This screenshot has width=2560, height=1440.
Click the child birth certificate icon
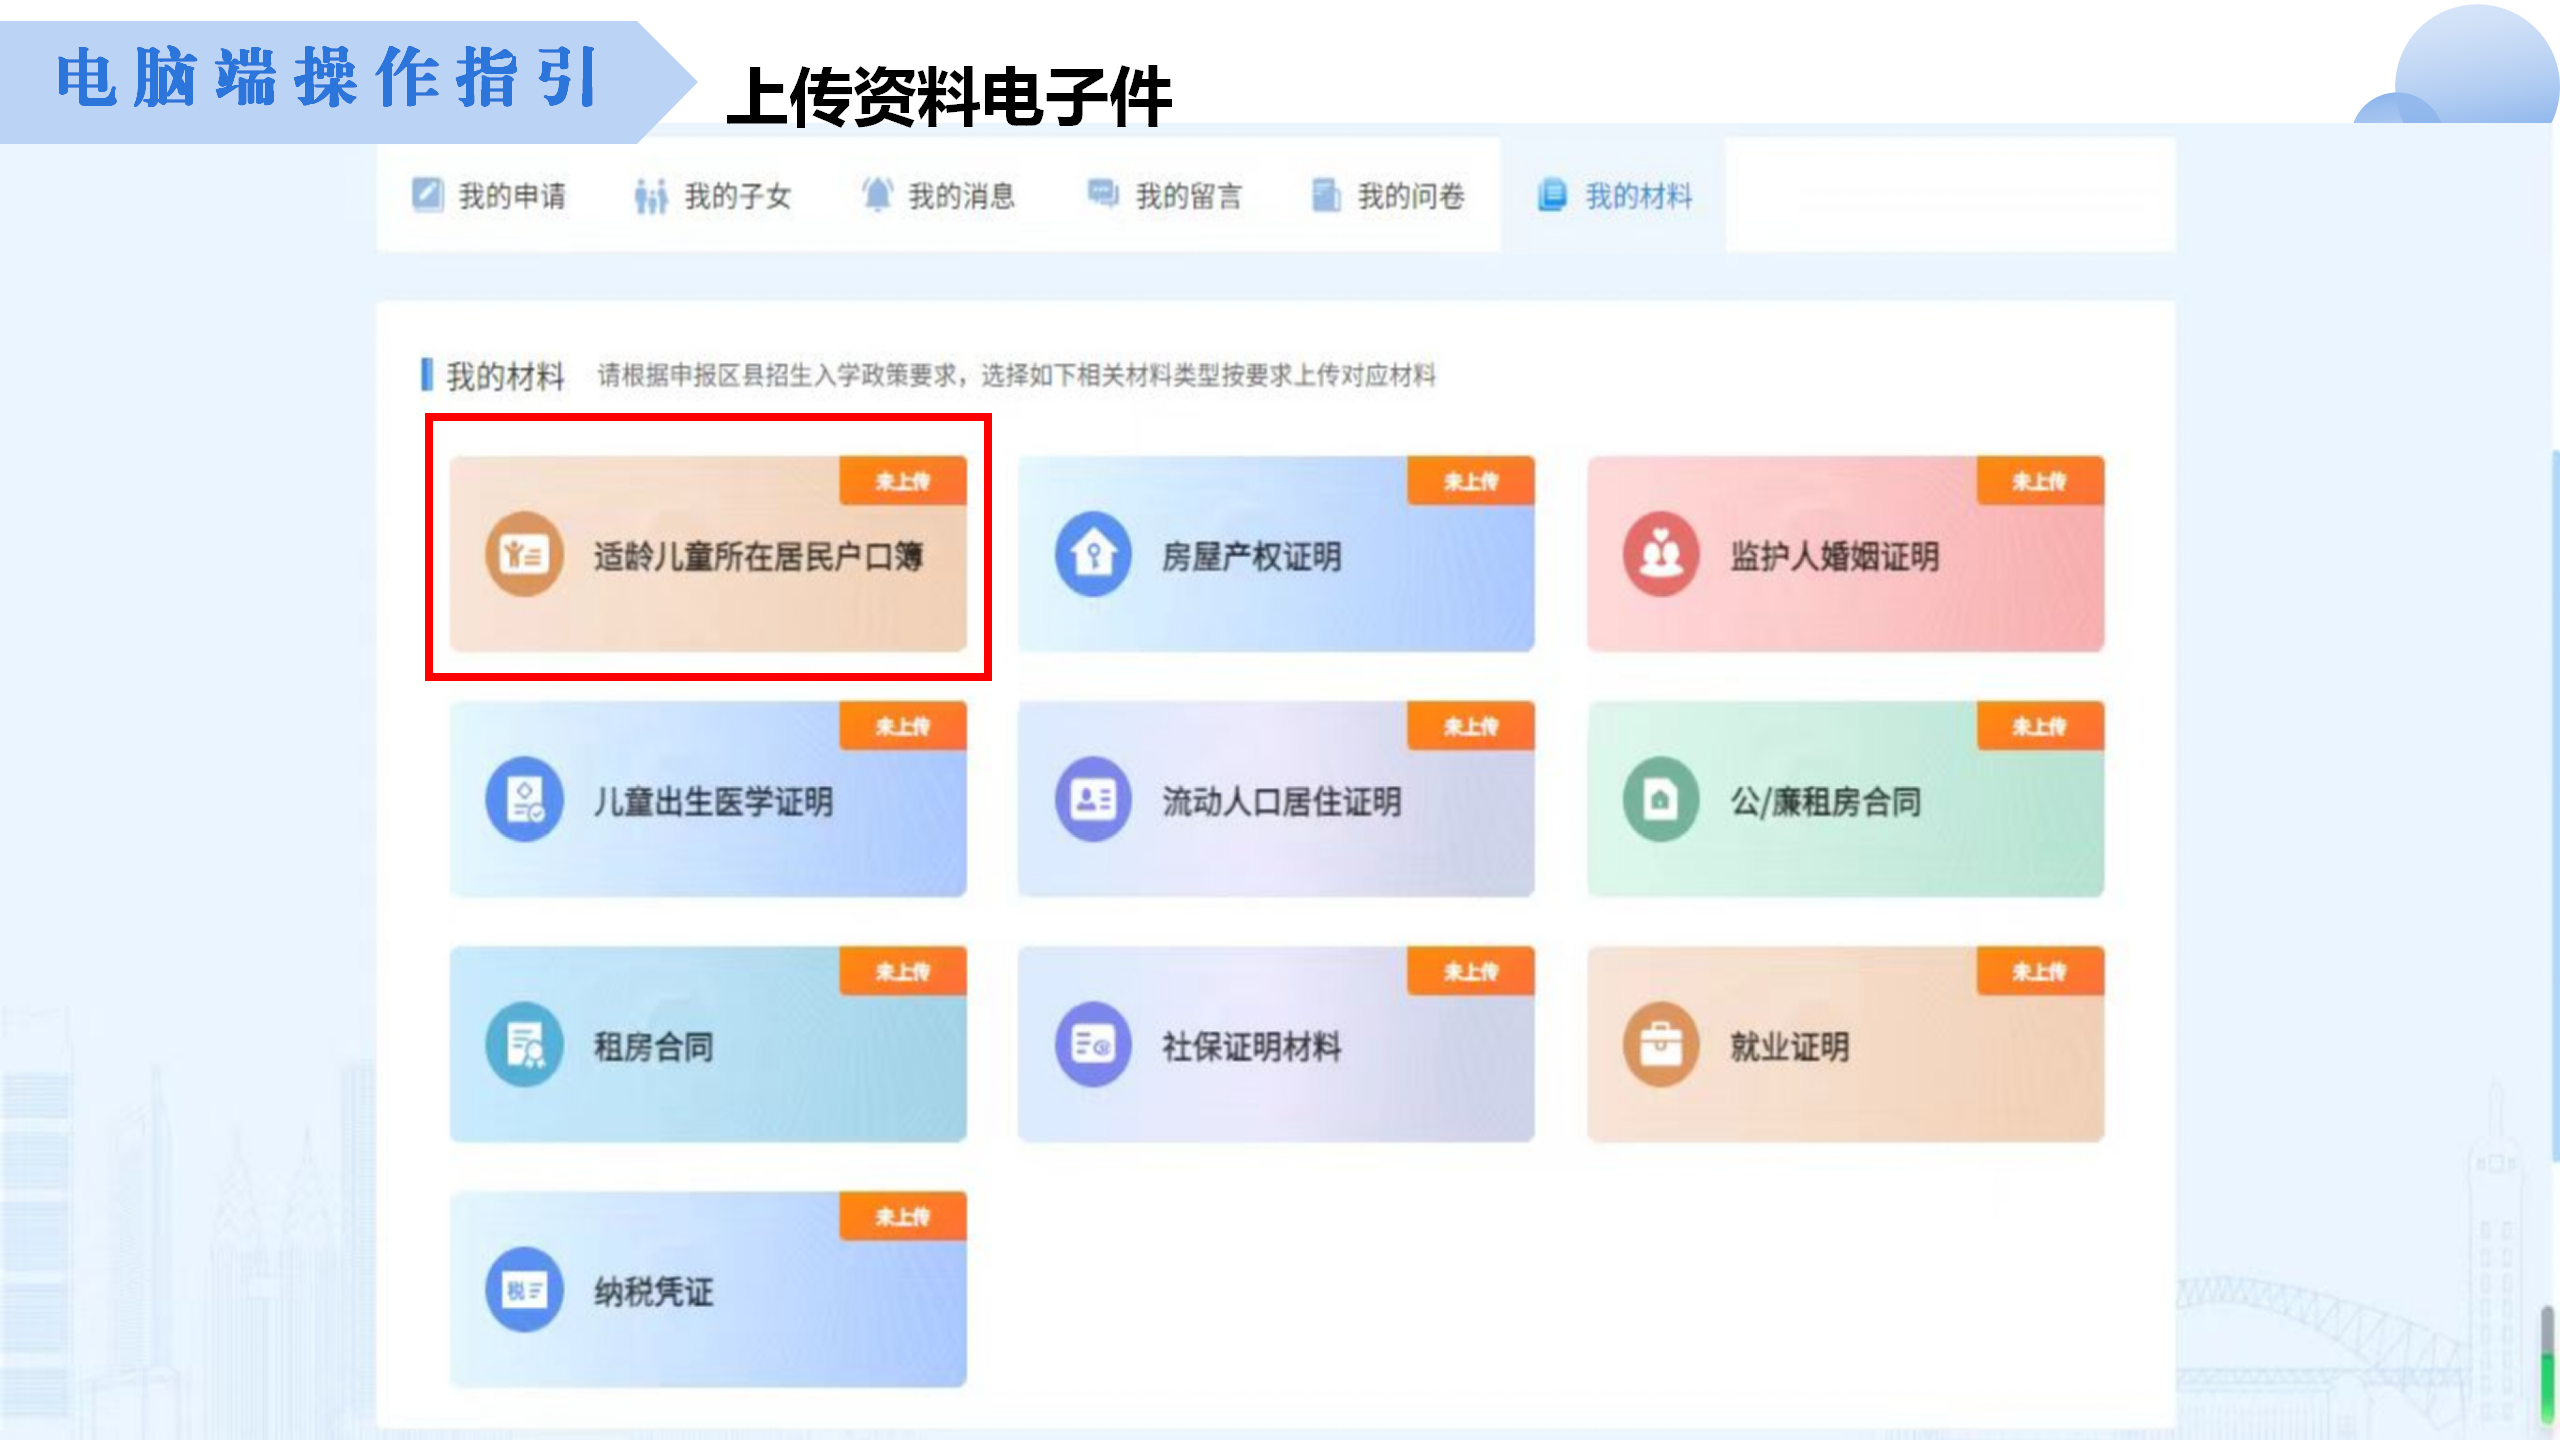tap(524, 799)
